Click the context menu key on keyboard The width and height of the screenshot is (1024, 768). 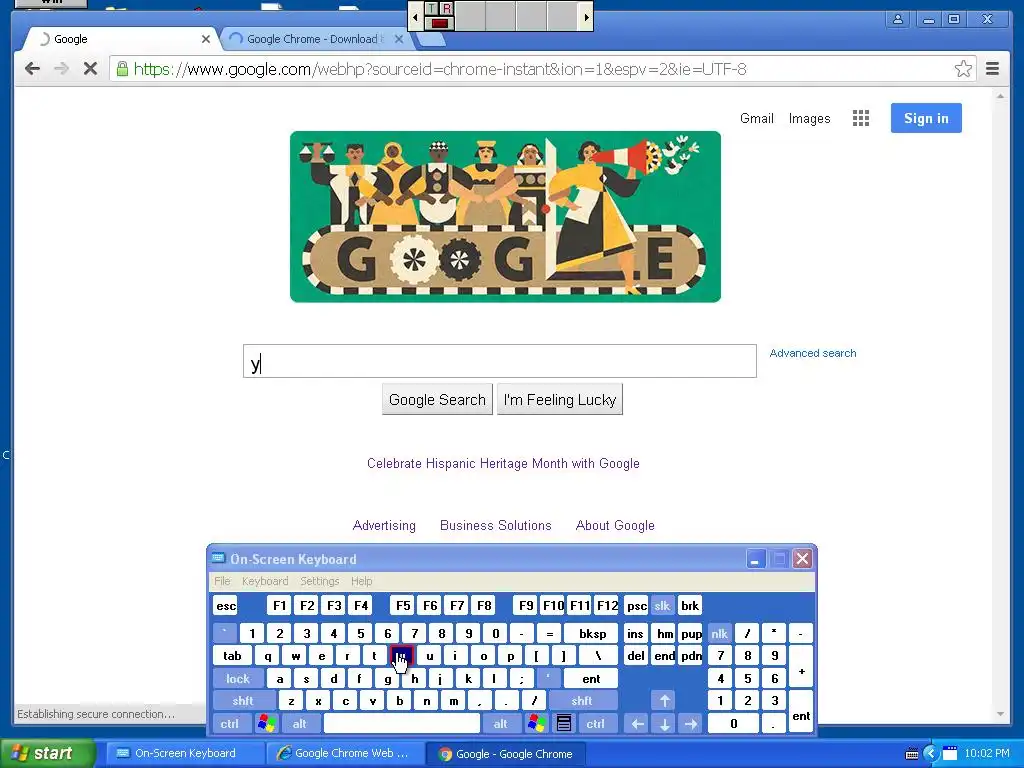564,724
